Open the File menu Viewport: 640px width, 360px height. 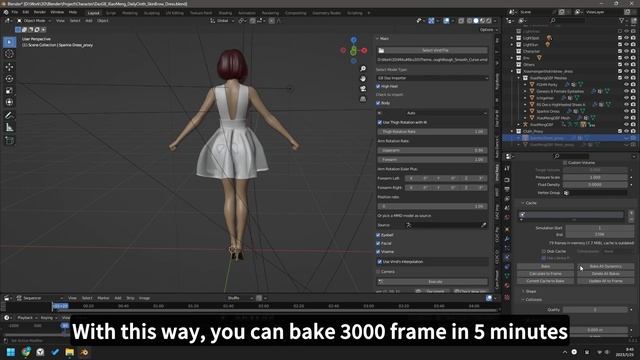point(15,12)
